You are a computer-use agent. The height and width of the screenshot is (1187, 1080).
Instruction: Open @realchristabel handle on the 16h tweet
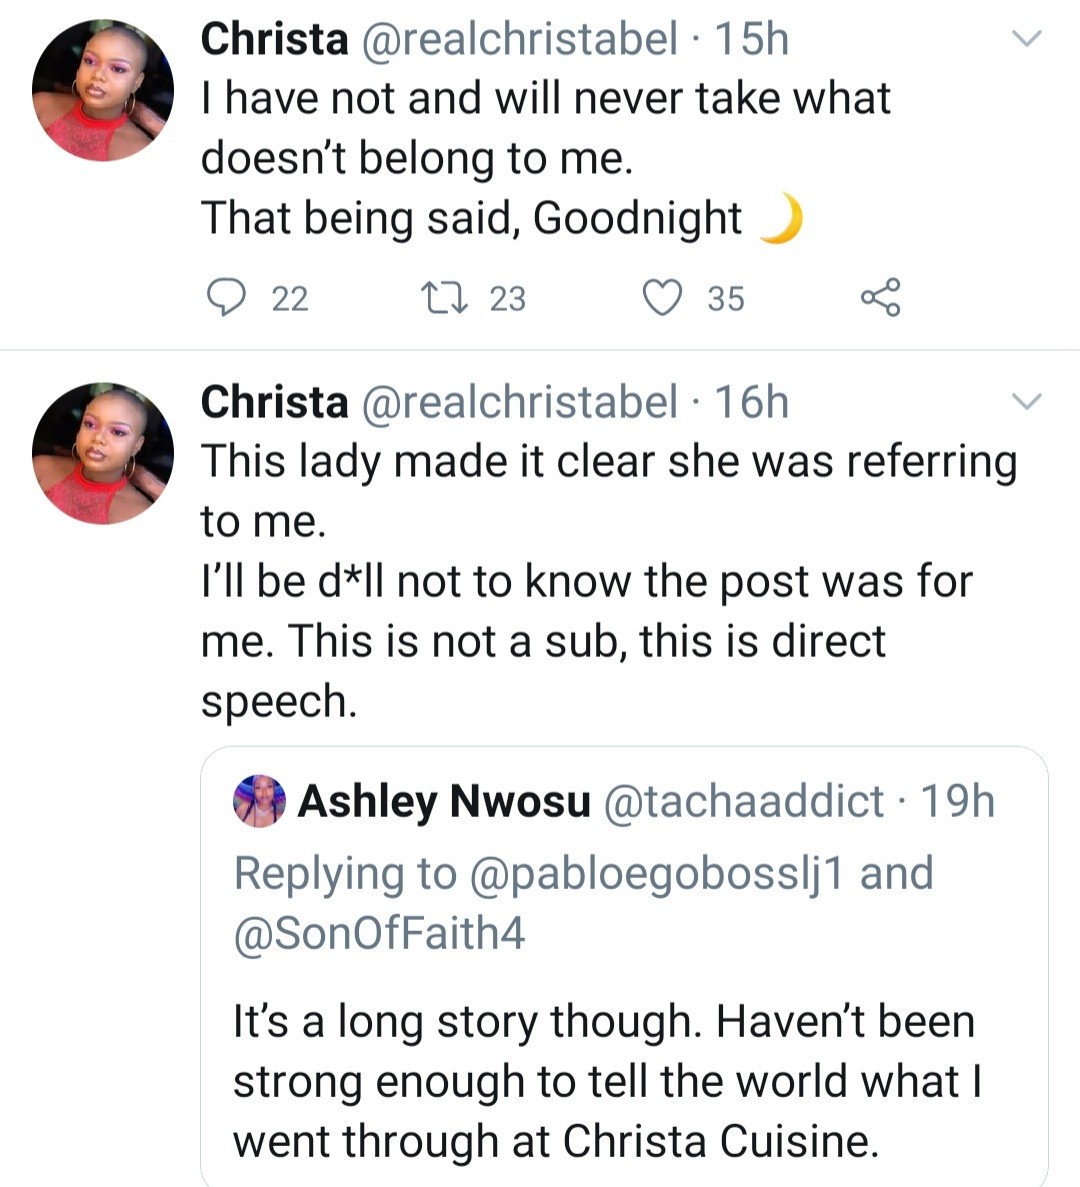tap(517, 402)
